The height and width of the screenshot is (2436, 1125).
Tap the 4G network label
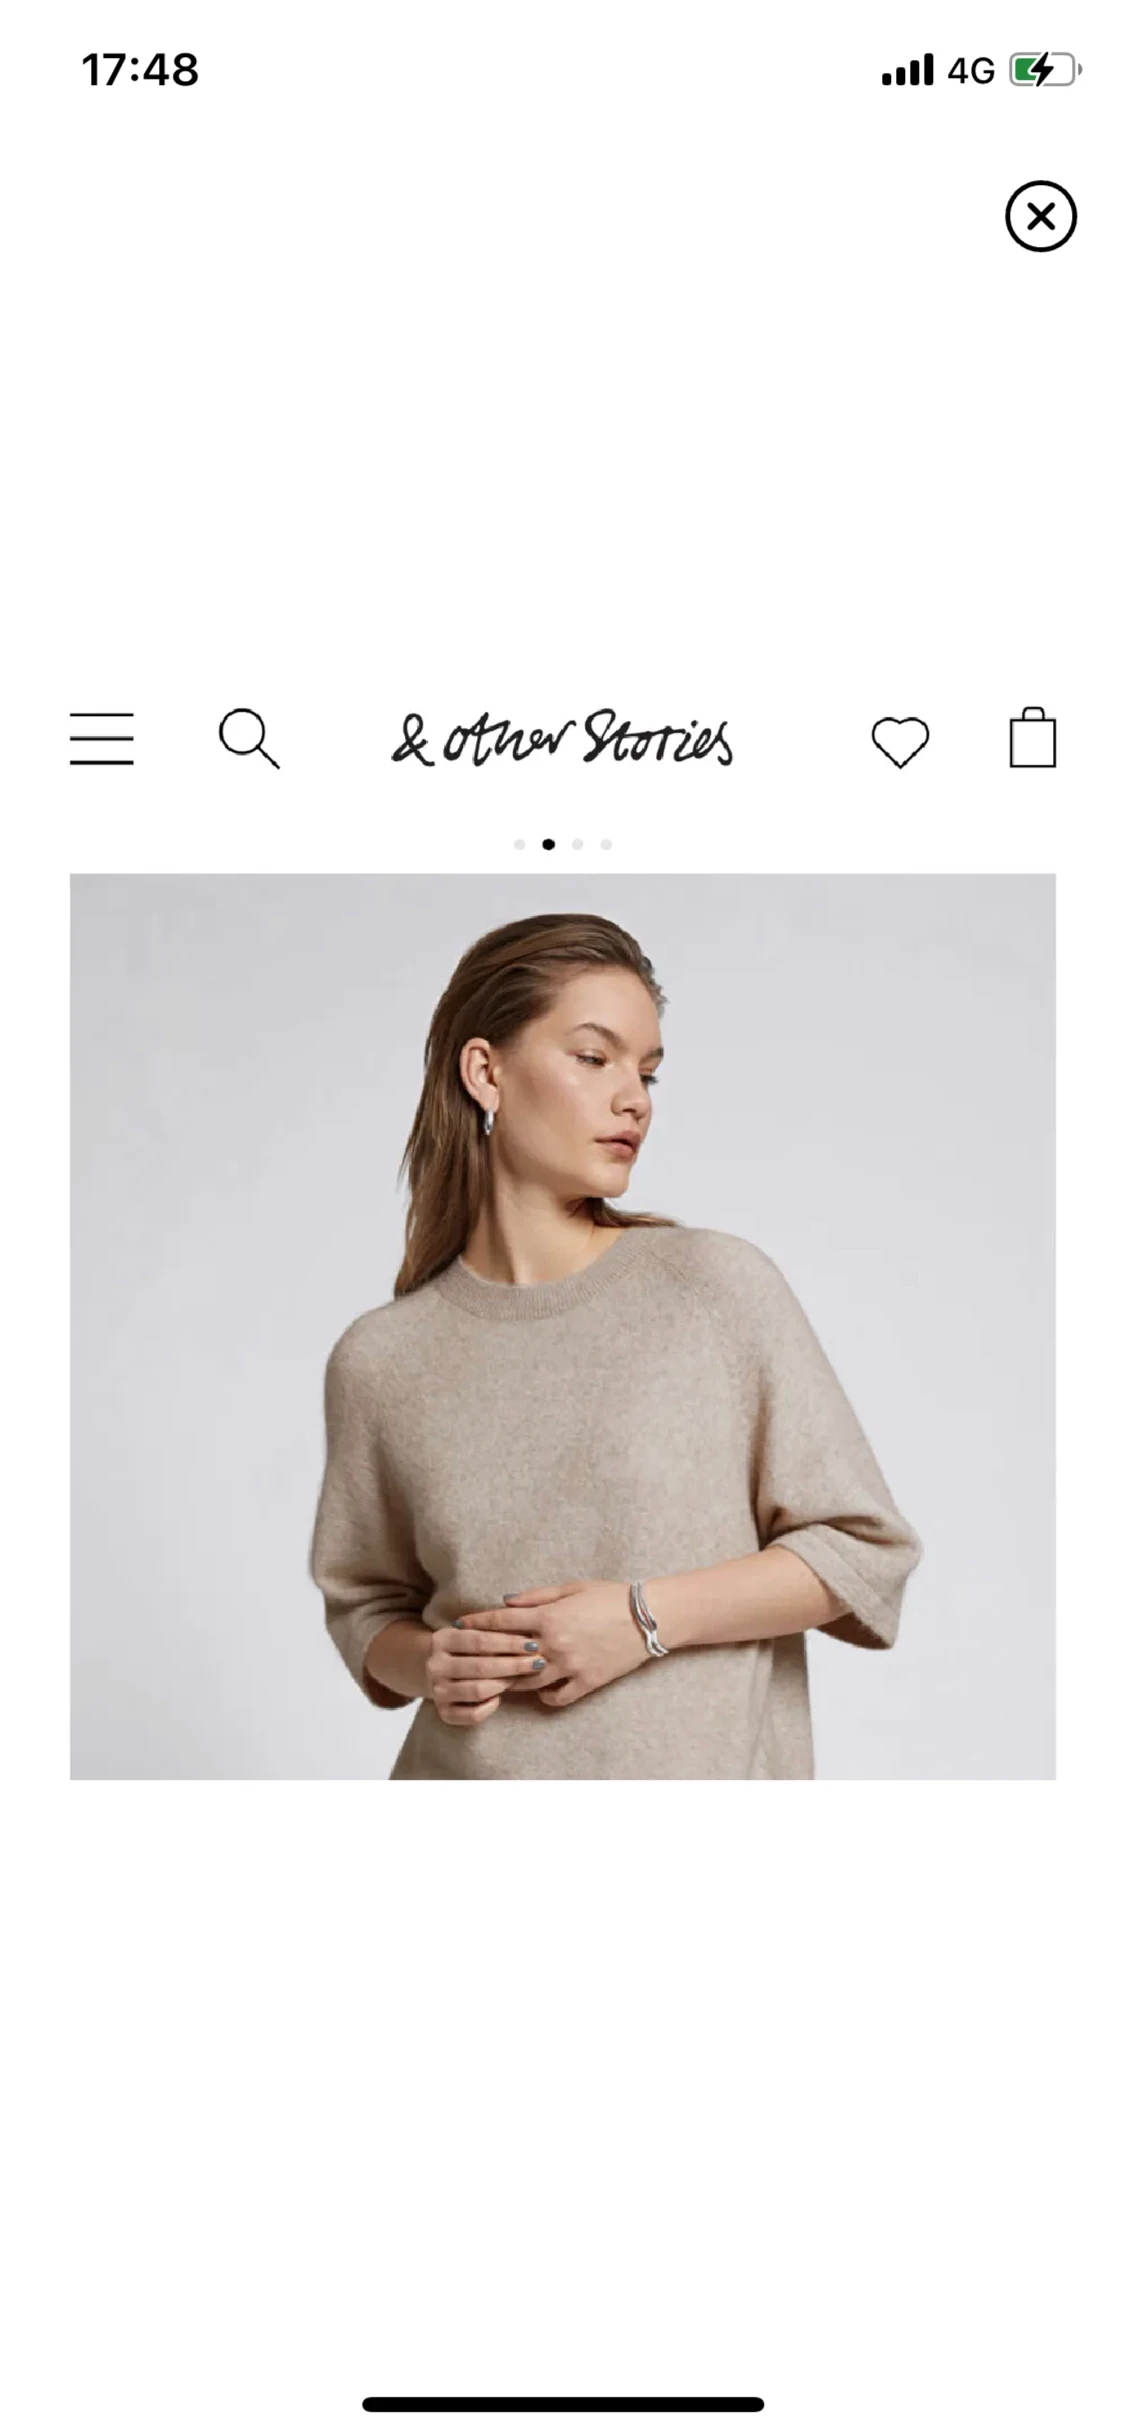971,71
